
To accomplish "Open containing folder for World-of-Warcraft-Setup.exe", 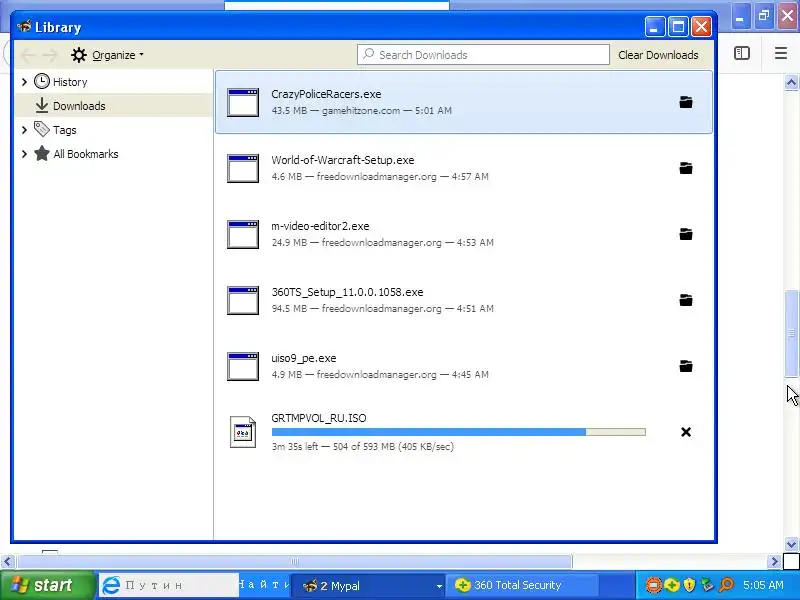I will click(686, 168).
